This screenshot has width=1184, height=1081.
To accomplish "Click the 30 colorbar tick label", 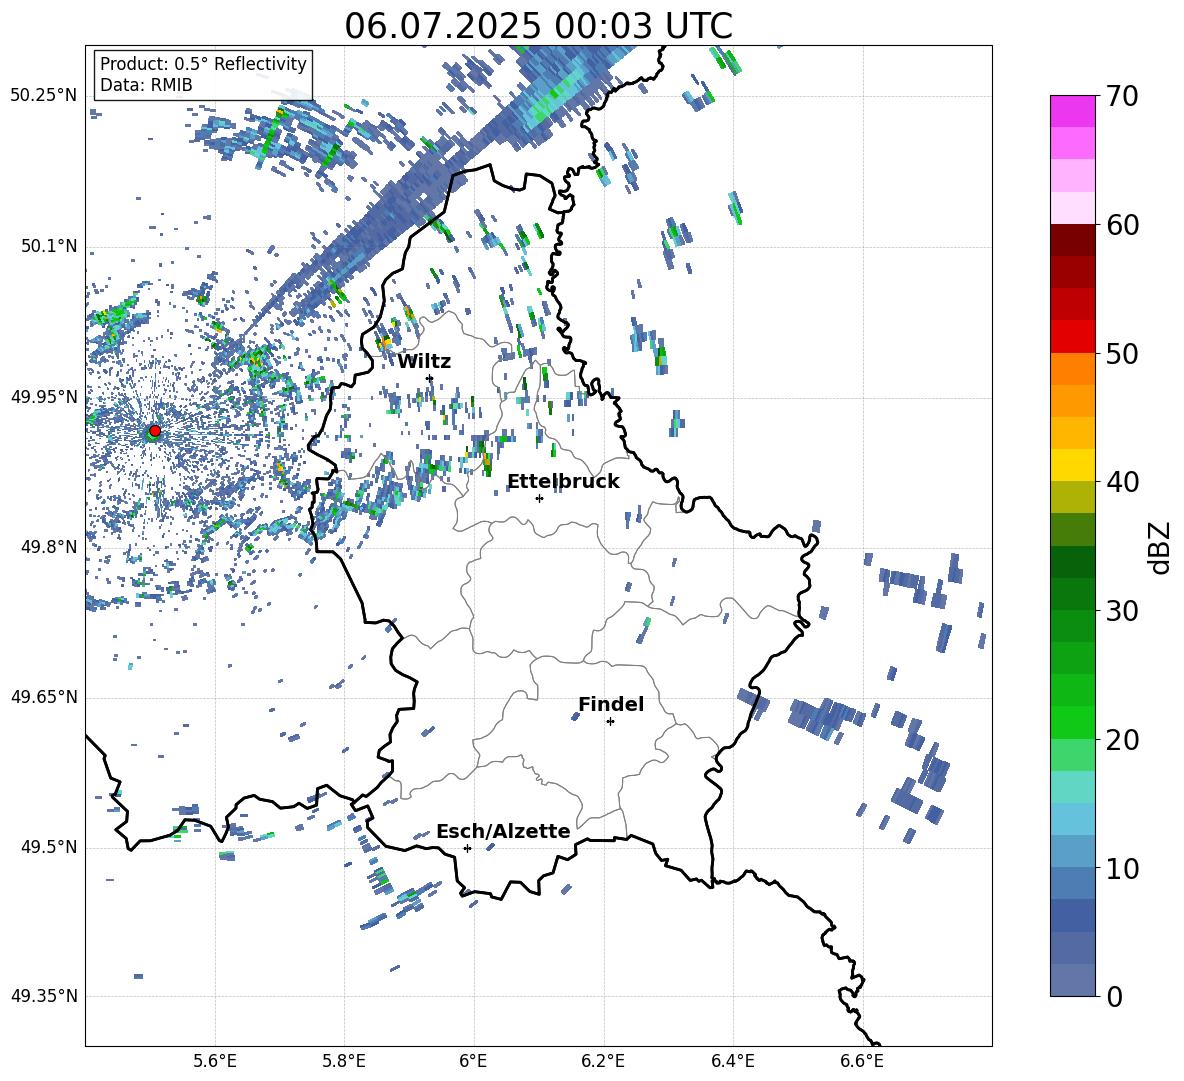I will click(1122, 611).
